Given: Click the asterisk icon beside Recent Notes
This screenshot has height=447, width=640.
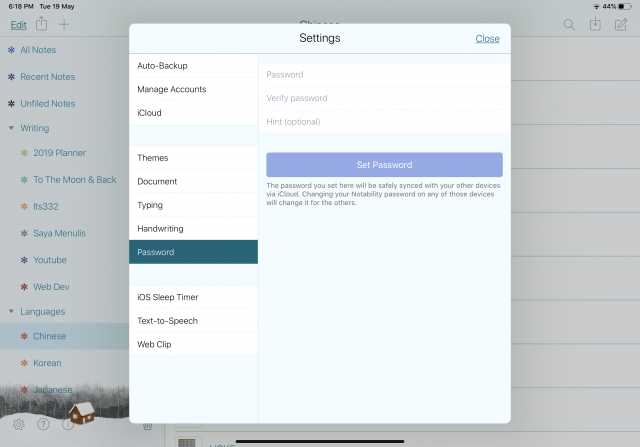Looking at the screenshot, I should tap(11, 77).
